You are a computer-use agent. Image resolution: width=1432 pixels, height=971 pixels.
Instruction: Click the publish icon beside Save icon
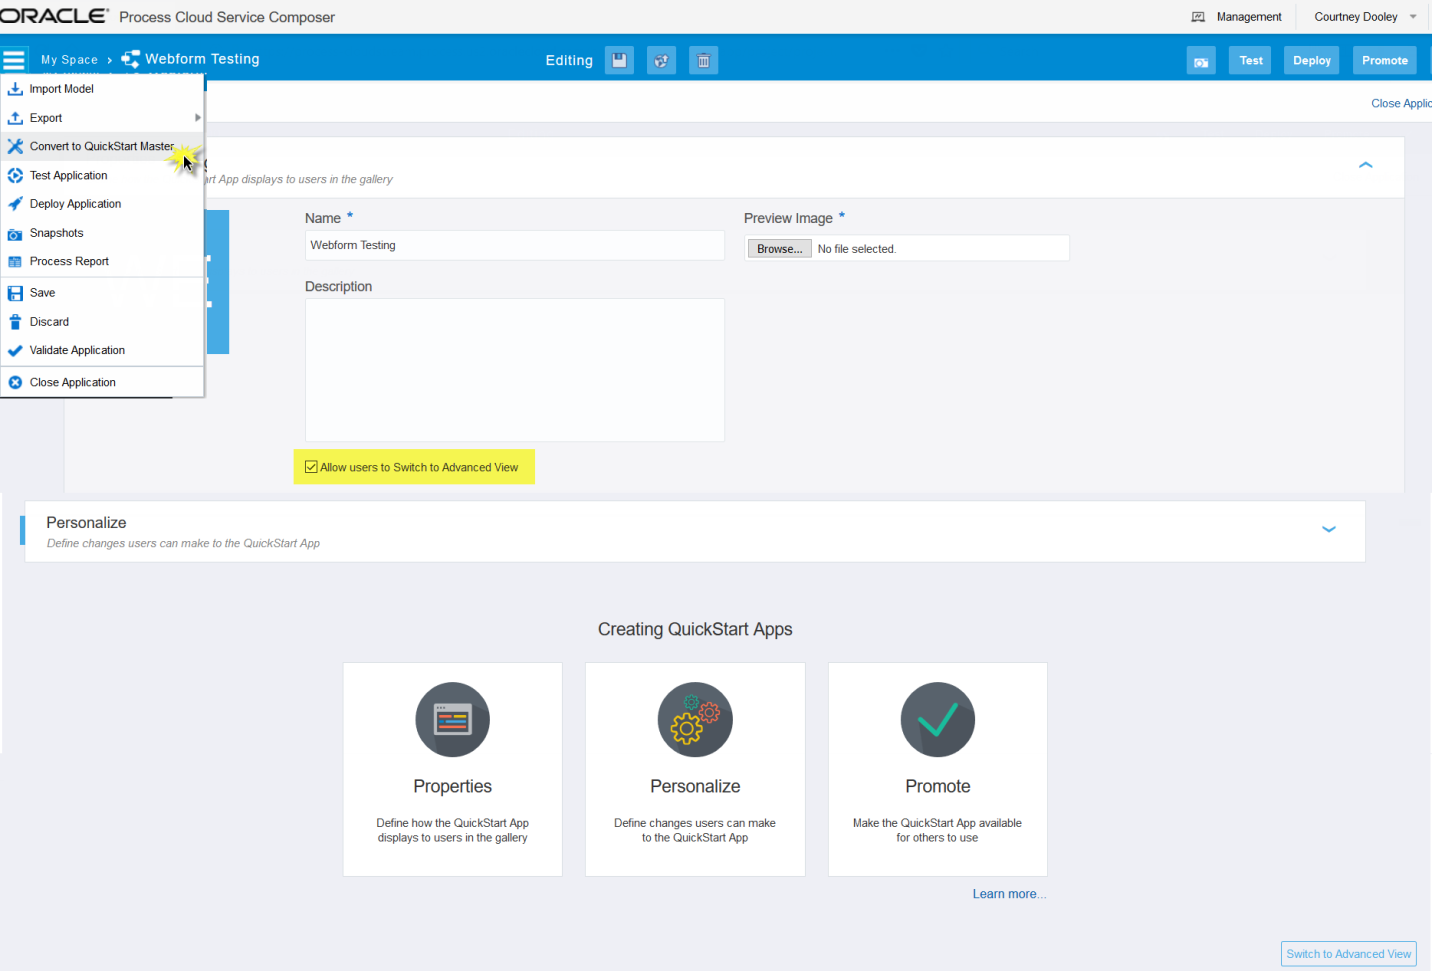[x=661, y=60]
